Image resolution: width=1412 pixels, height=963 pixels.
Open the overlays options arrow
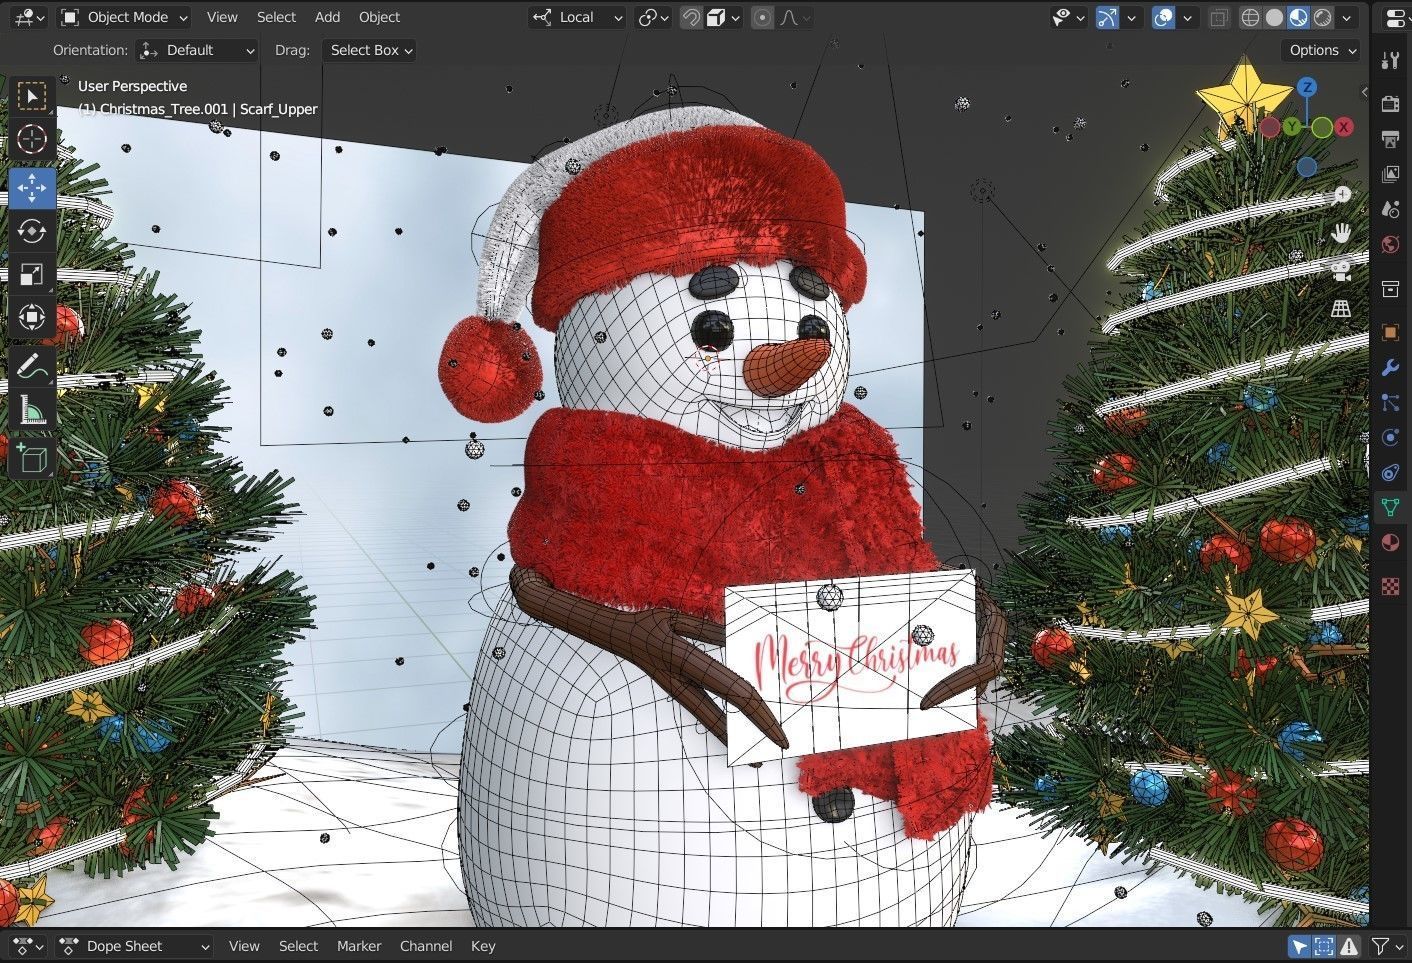point(1187,17)
